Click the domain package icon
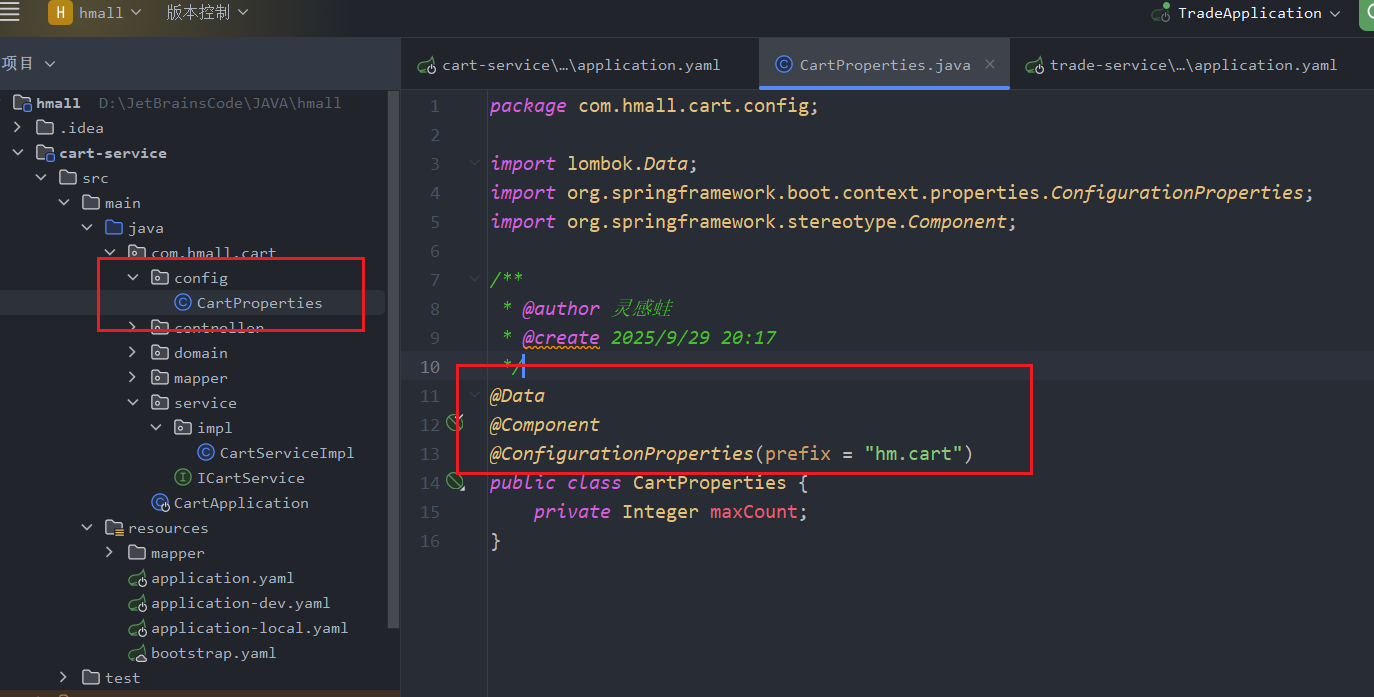This screenshot has height=697, width=1374. pyautogui.click(x=160, y=353)
